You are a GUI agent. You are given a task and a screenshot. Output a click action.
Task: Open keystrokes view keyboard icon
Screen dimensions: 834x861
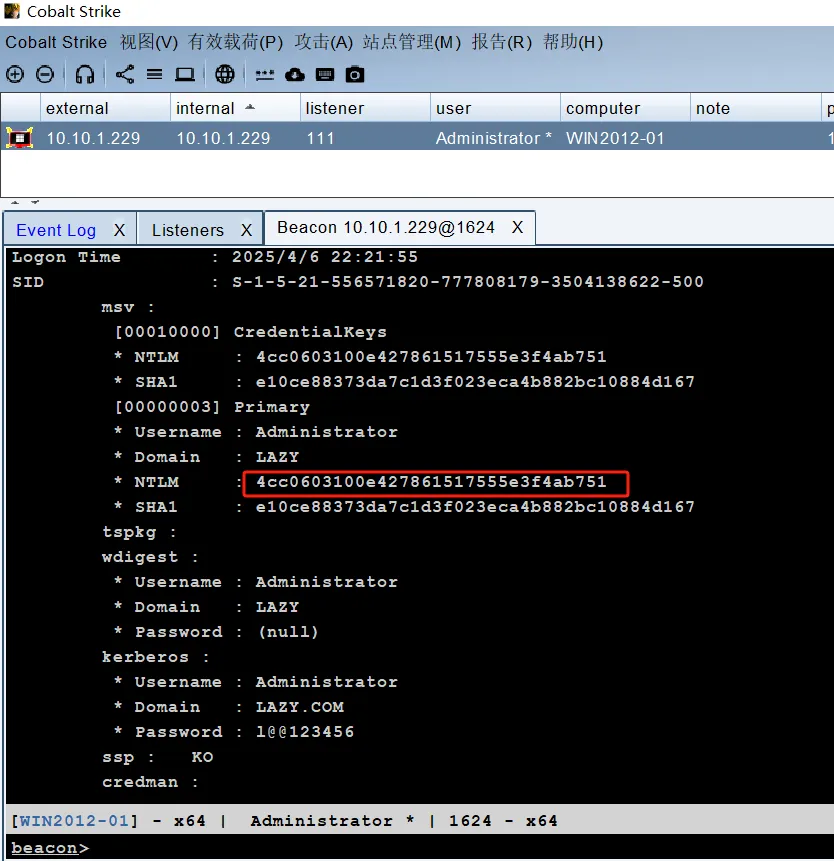(x=325, y=74)
